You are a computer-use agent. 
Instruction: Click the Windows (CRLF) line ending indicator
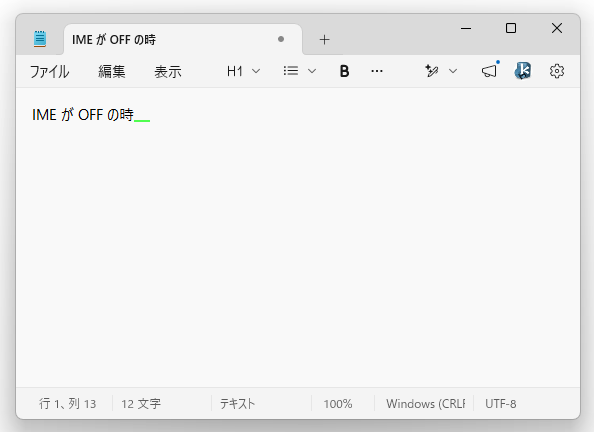(x=425, y=404)
